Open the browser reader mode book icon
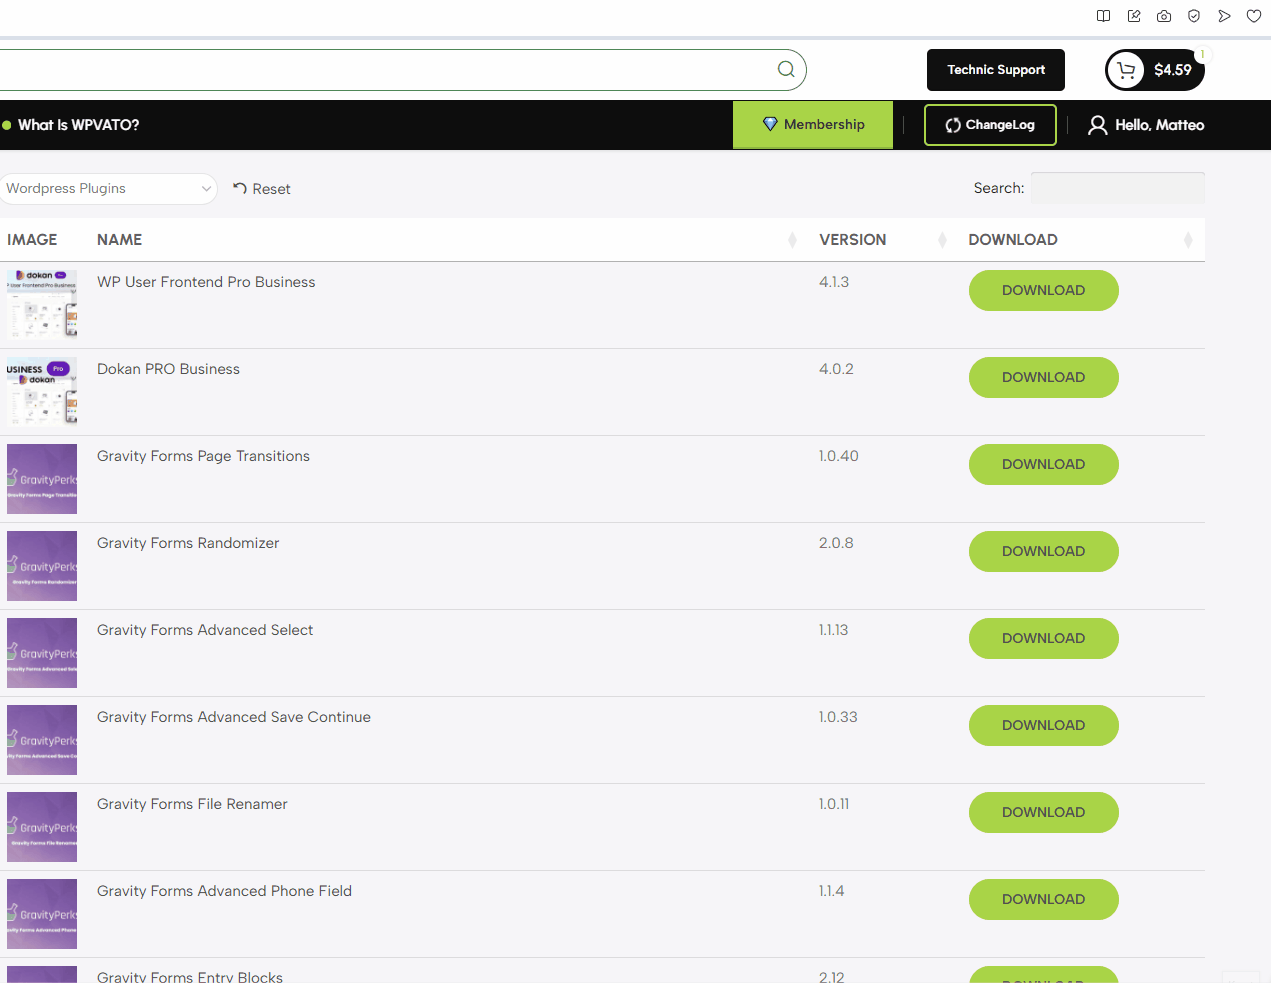Screen dimensions: 1271x983 coord(1103,16)
